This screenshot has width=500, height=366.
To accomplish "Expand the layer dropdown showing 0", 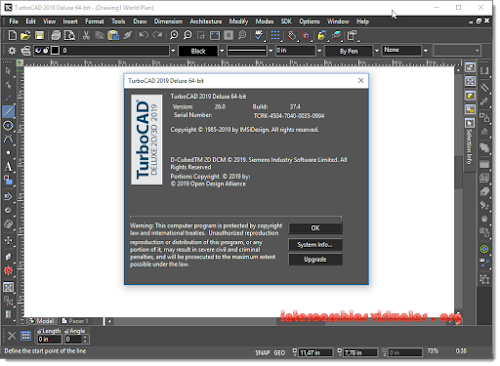I will [173, 51].
